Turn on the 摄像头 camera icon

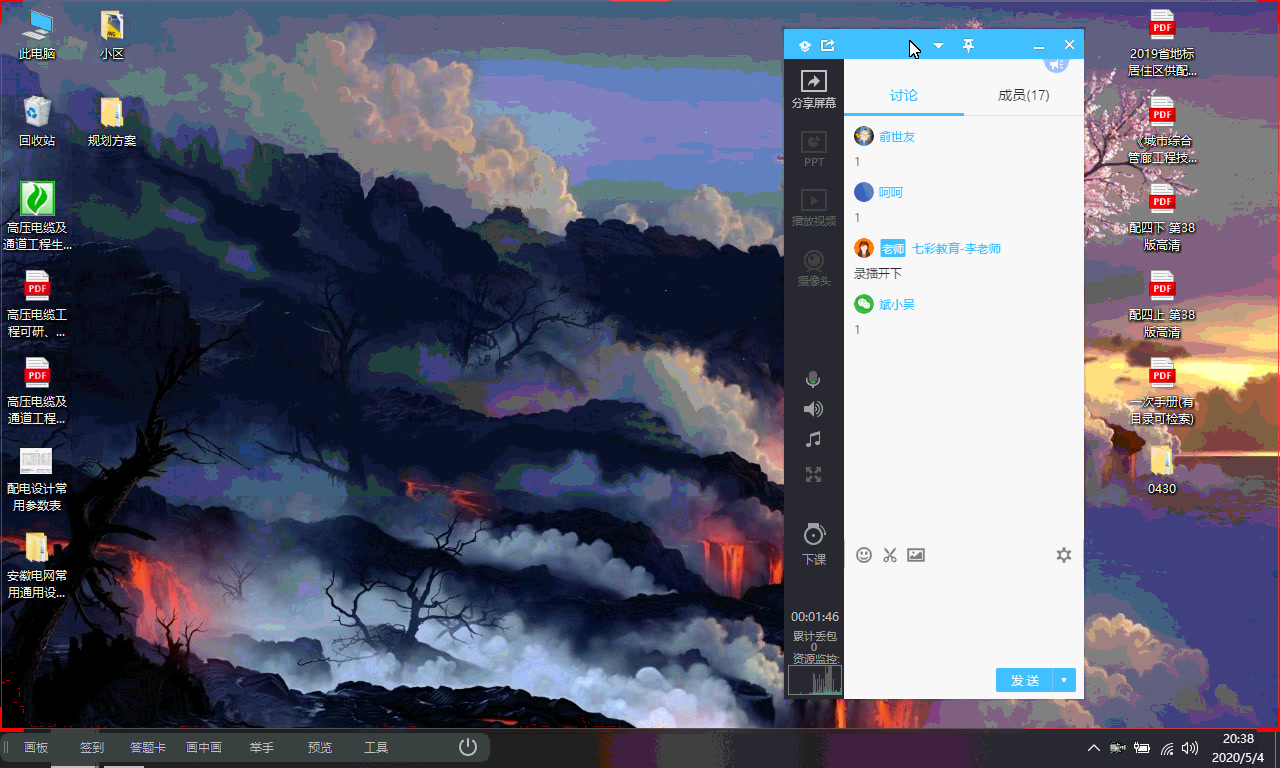(x=814, y=267)
